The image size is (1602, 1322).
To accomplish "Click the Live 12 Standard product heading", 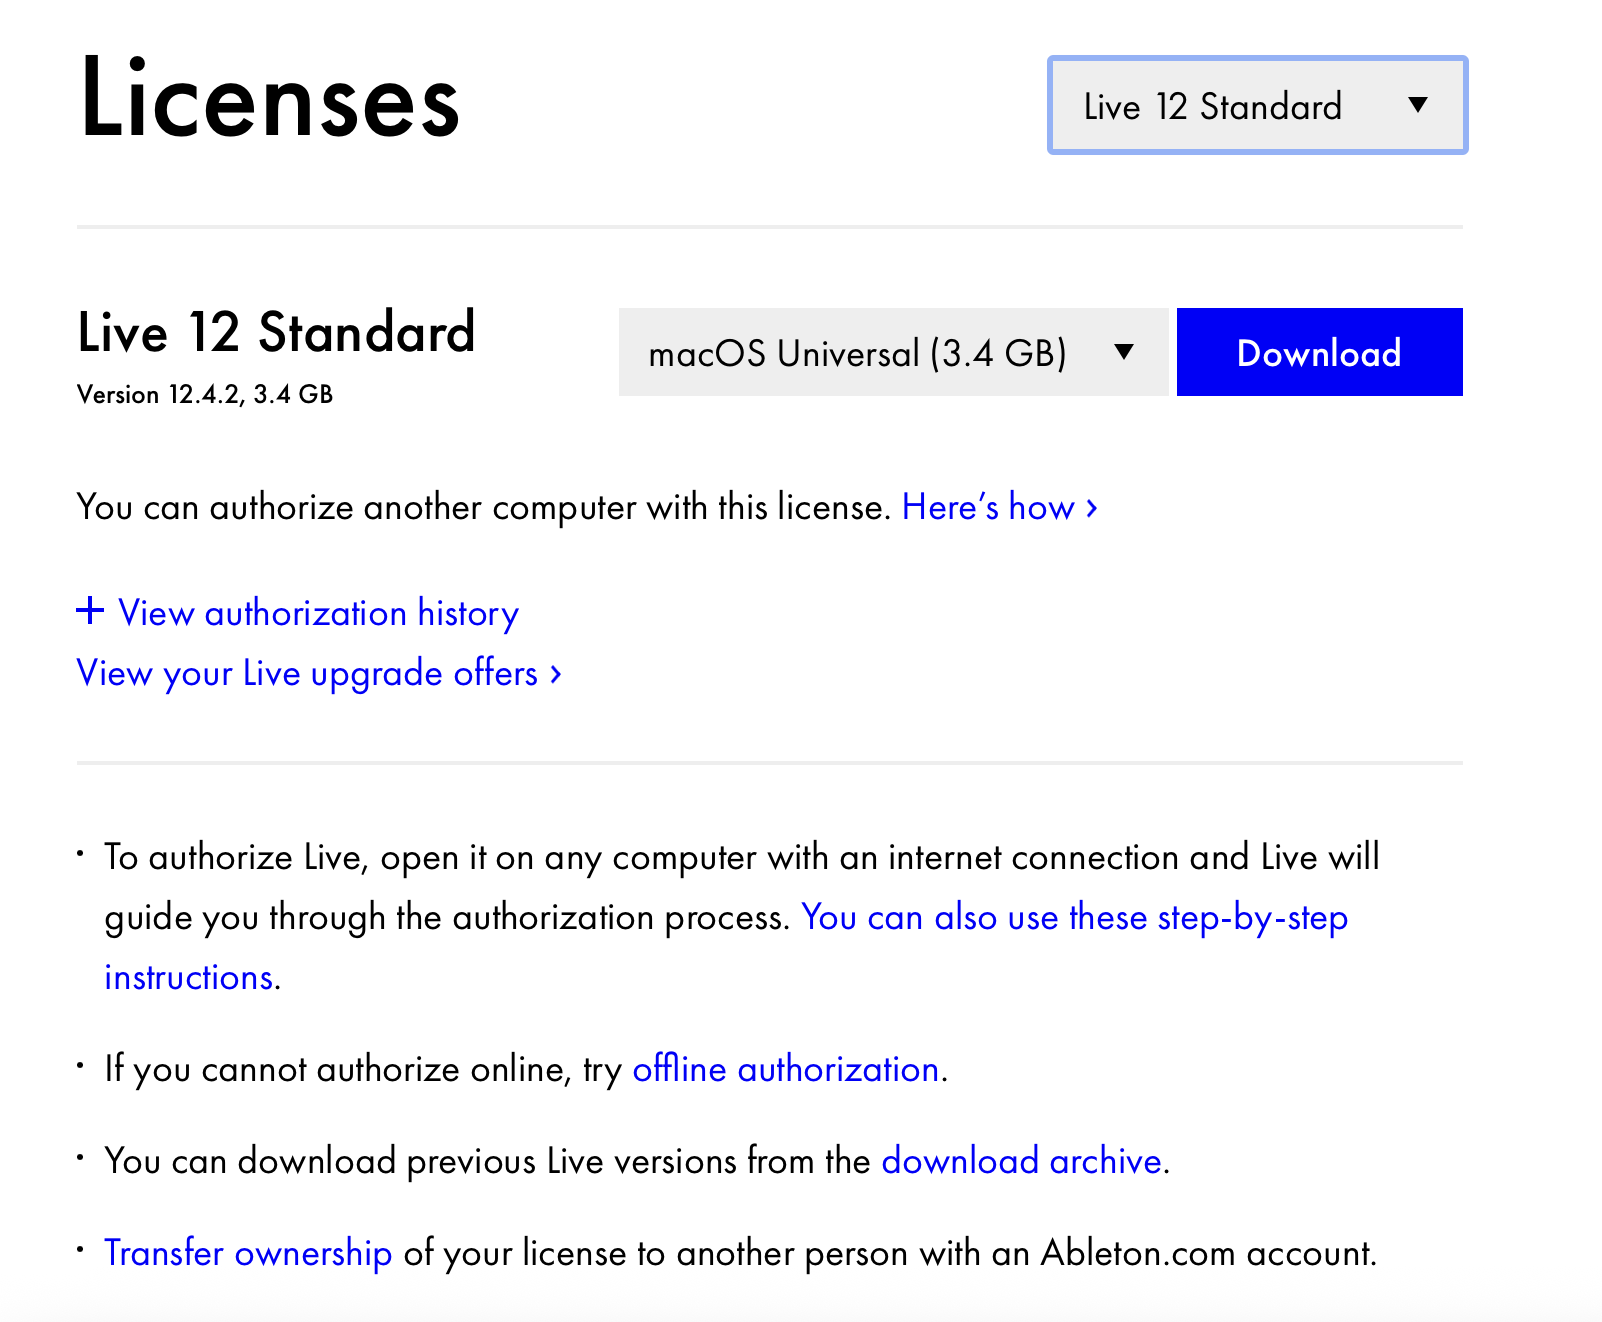I will 276,332.
